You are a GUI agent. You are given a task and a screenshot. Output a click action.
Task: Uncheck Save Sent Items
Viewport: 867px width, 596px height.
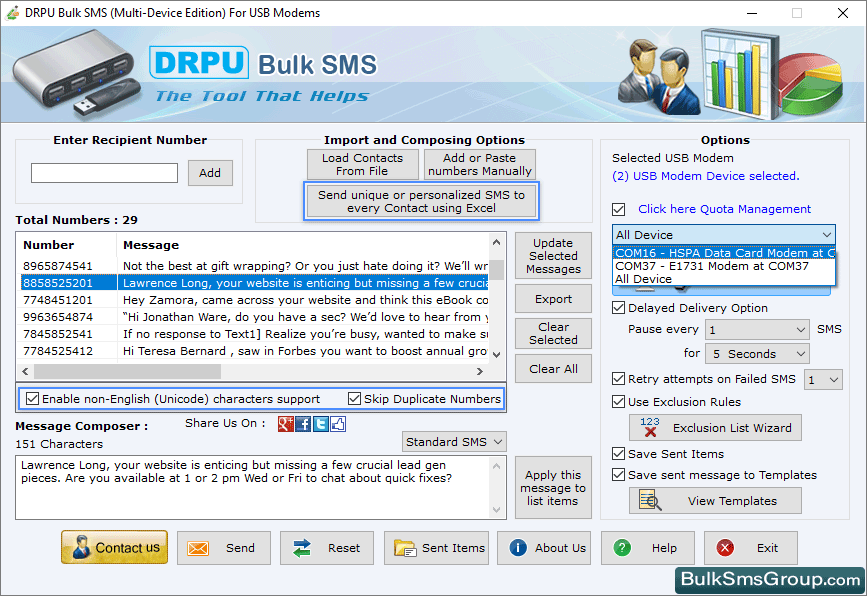tap(619, 454)
